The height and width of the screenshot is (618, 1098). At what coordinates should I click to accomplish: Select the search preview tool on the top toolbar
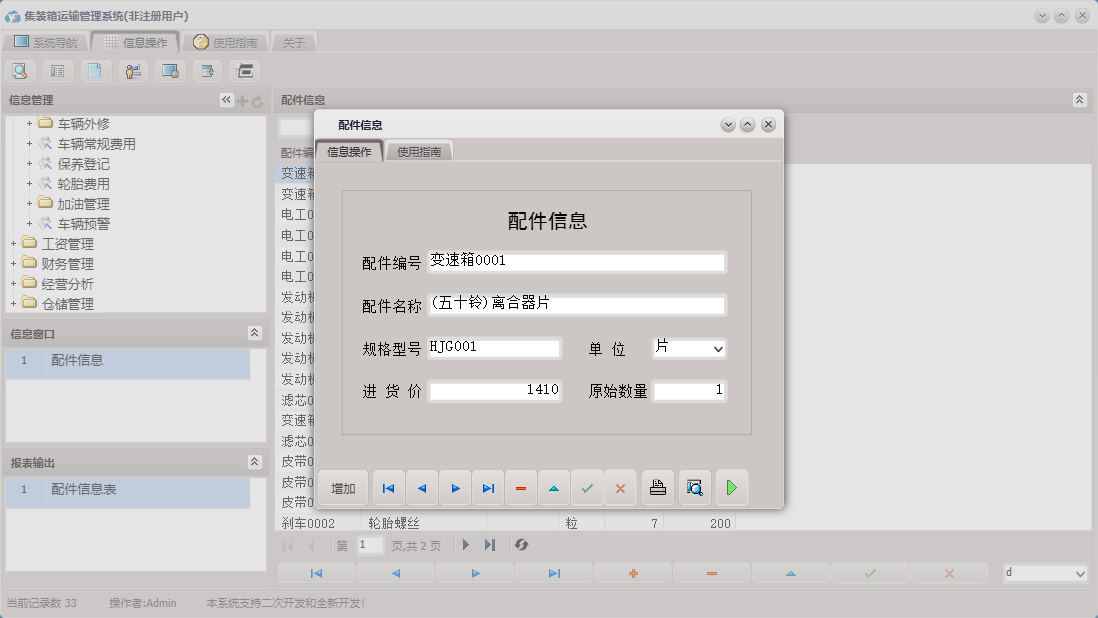(x=20, y=70)
